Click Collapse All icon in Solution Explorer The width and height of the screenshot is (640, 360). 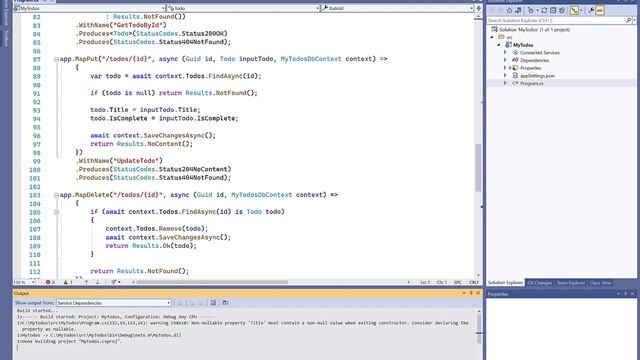(x=553, y=10)
